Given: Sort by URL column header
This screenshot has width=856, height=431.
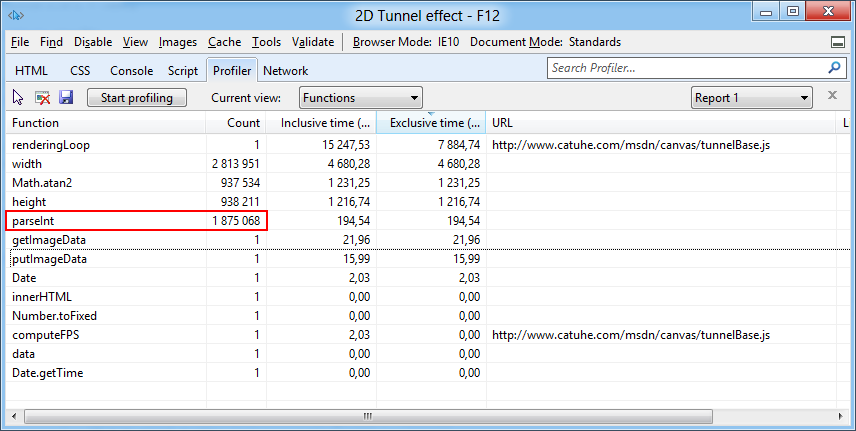Looking at the screenshot, I should click(x=661, y=123).
